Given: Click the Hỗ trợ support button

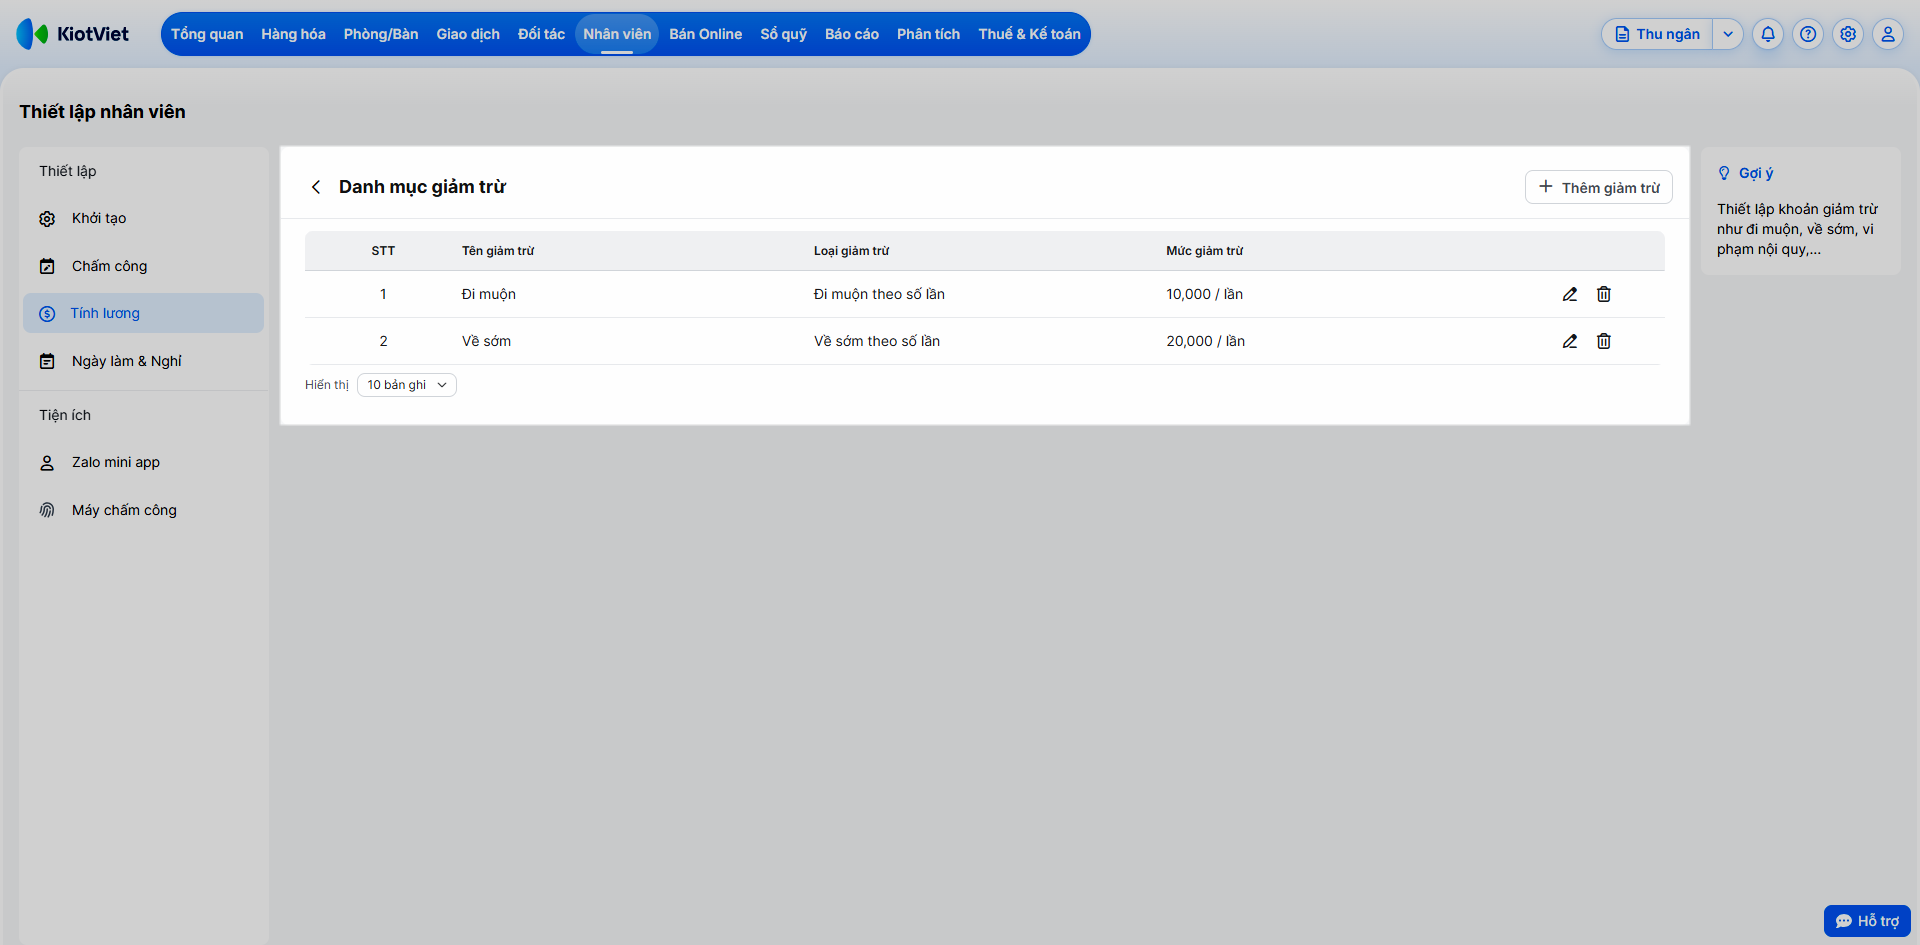Looking at the screenshot, I should point(1867,921).
